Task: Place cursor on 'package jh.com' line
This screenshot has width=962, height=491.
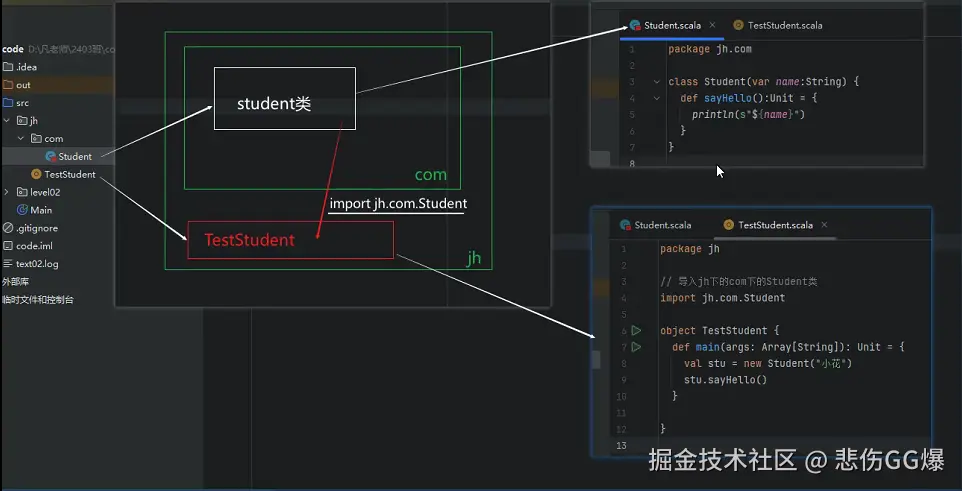Action: pos(710,49)
